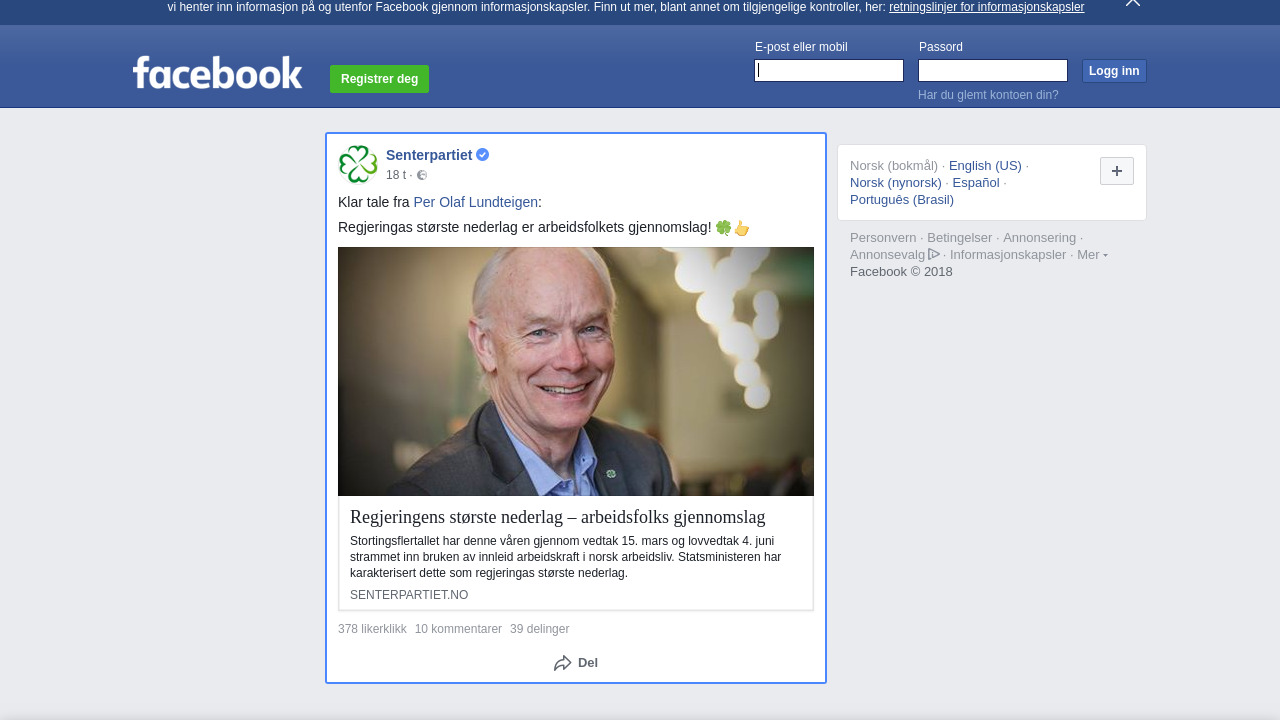Open the Annonsering footer link
Screen dimensions: 1280x720
coord(1039,238)
